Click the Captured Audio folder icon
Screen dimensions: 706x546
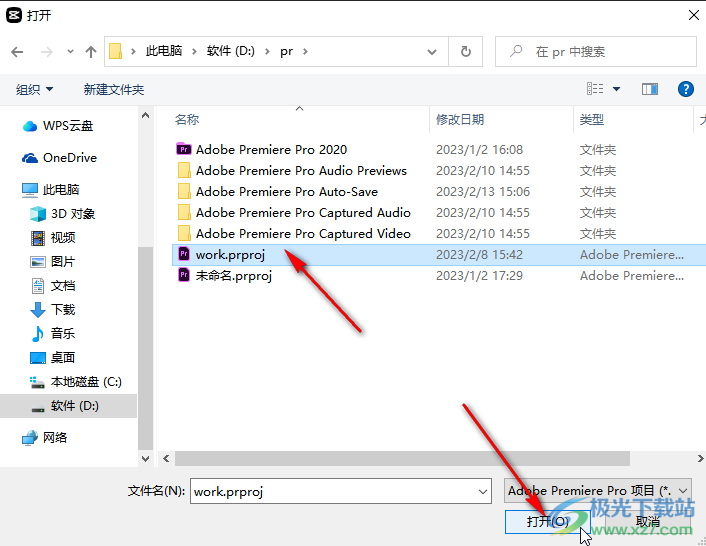coord(184,212)
